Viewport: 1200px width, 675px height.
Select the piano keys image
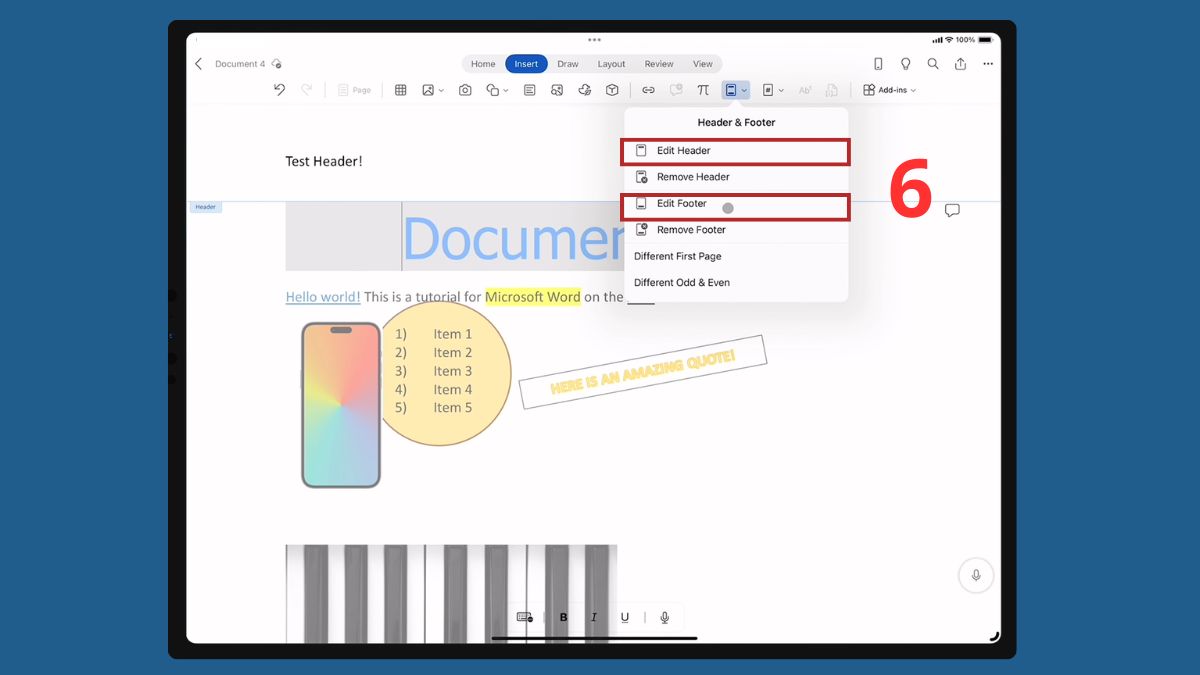coord(451,593)
